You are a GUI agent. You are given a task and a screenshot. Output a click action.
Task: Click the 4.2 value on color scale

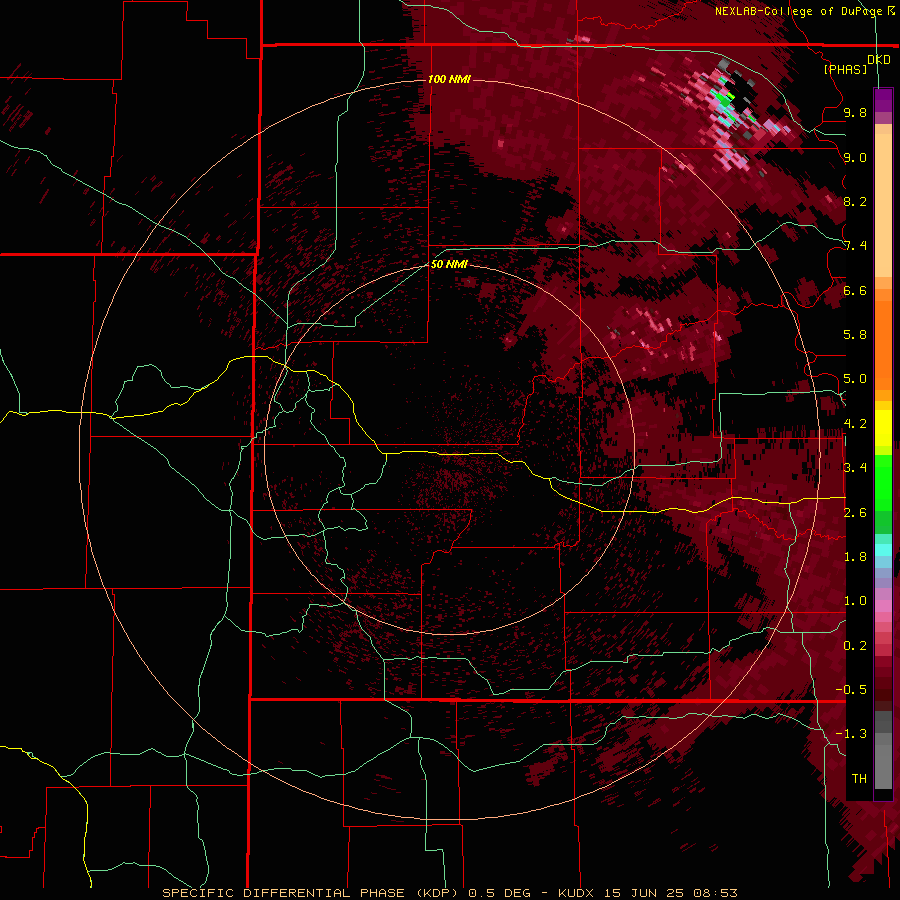point(855,424)
